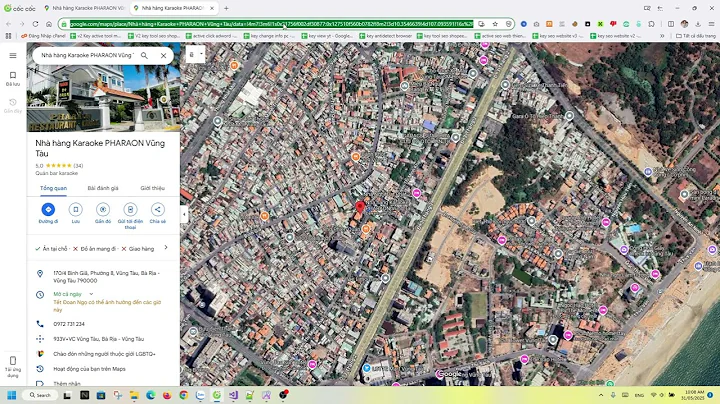Show hidden system tray icons chevron
Image resolution: width=720 pixels, height=404 pixels.
pyautogui.click(x=601, y=395)
